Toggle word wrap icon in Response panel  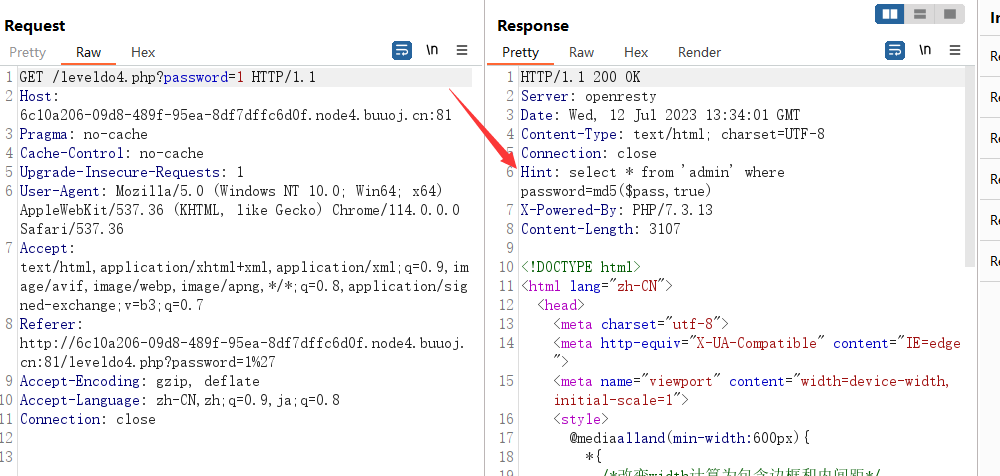[x=895, y=50]
